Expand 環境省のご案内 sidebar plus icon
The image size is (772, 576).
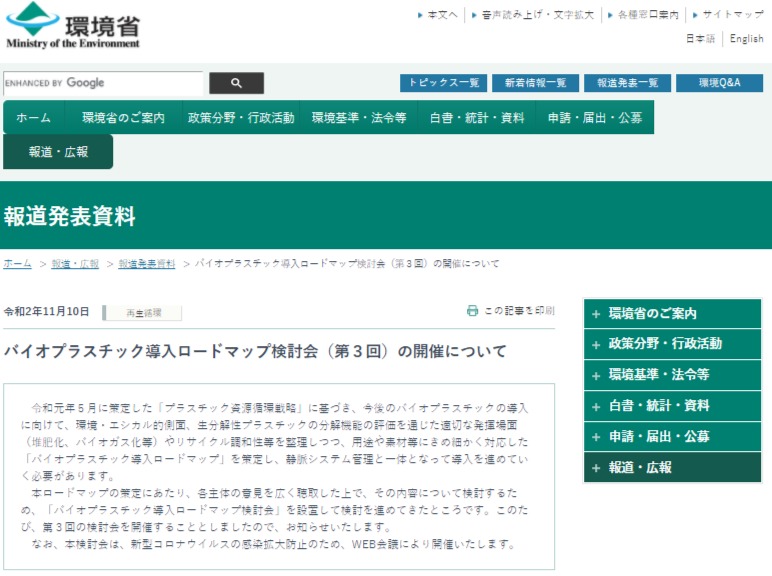(x=596, y=314)
